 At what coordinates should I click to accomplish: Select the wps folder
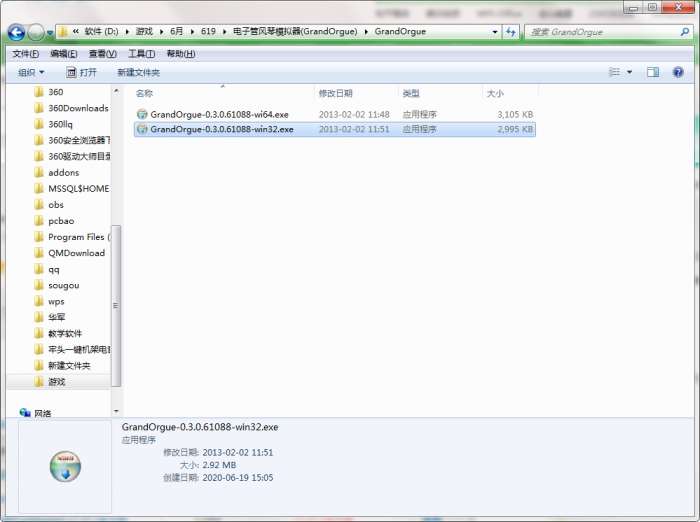coord(56,301)
